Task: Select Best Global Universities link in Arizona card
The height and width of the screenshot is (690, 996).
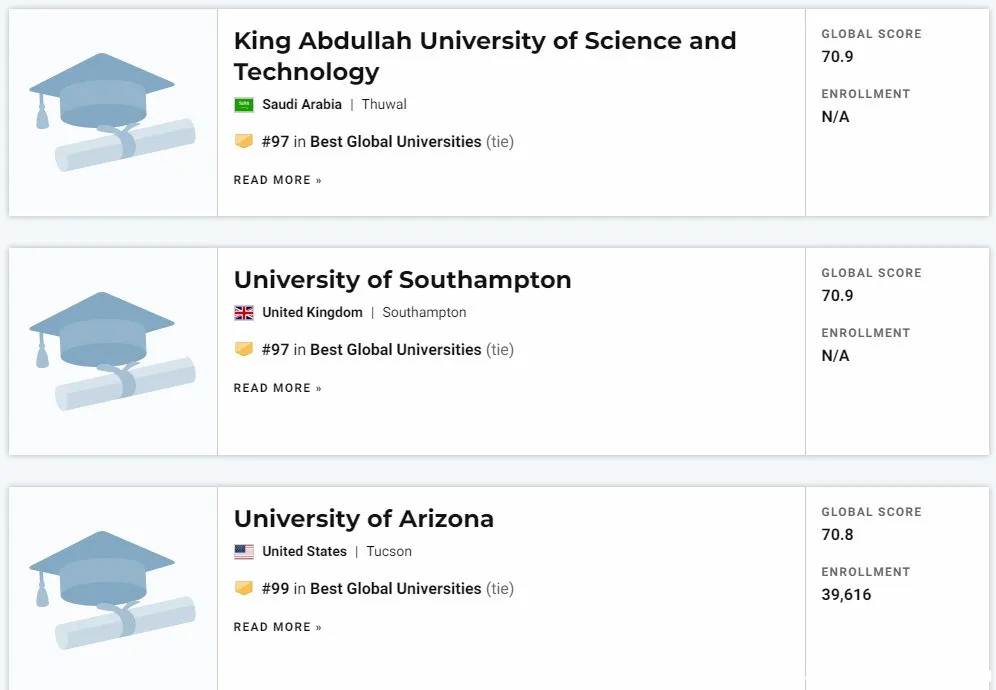Action: [x=396, y=588]
